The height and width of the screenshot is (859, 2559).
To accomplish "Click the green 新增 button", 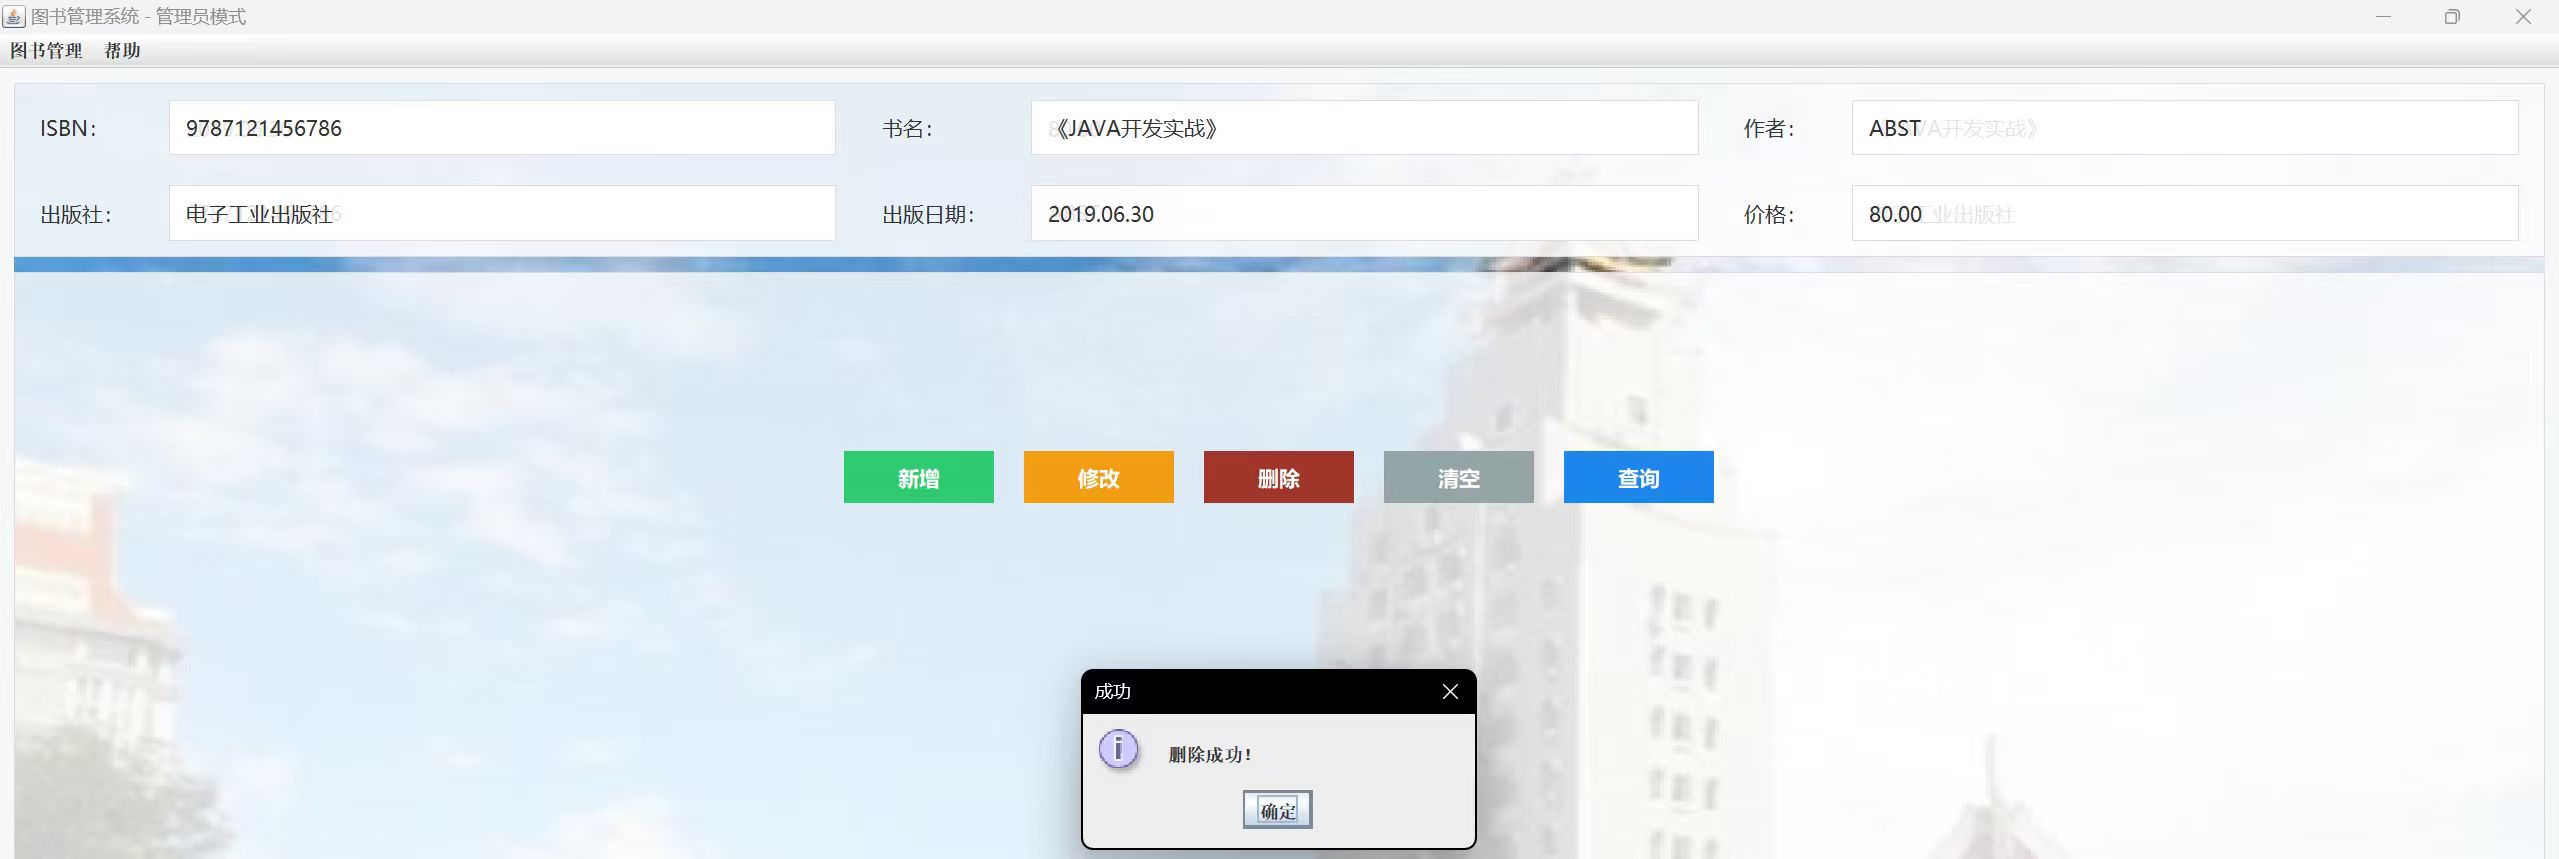I will tap(919, 477).
